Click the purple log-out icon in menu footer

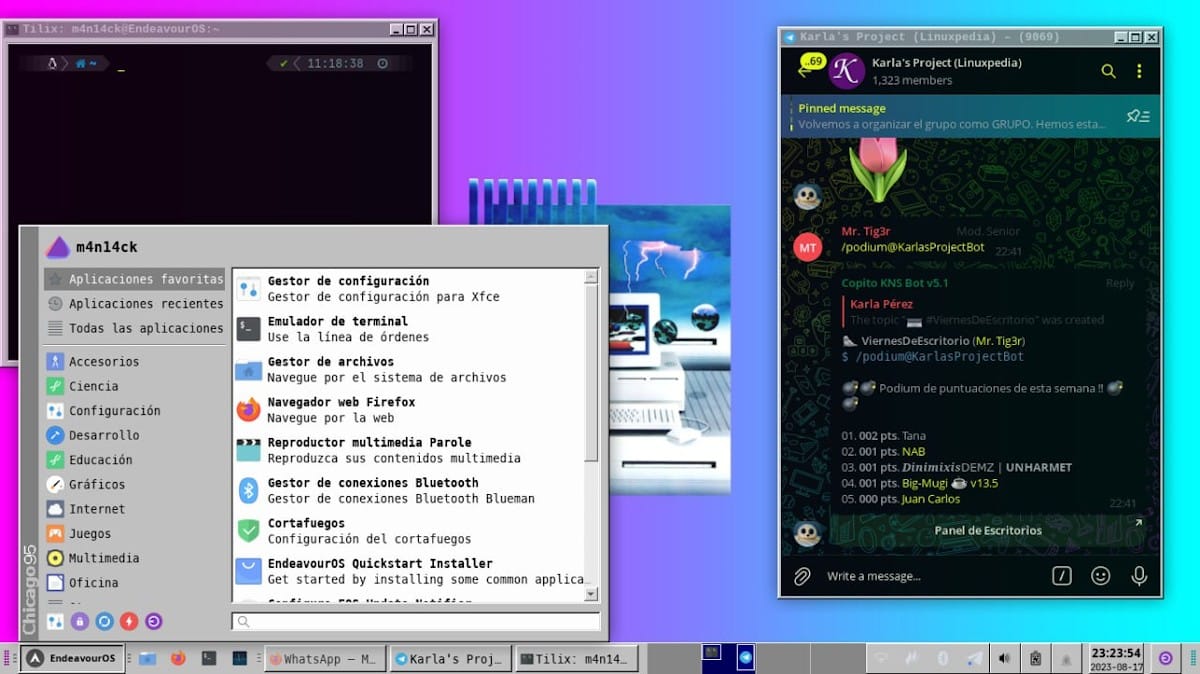pos(153,621)
